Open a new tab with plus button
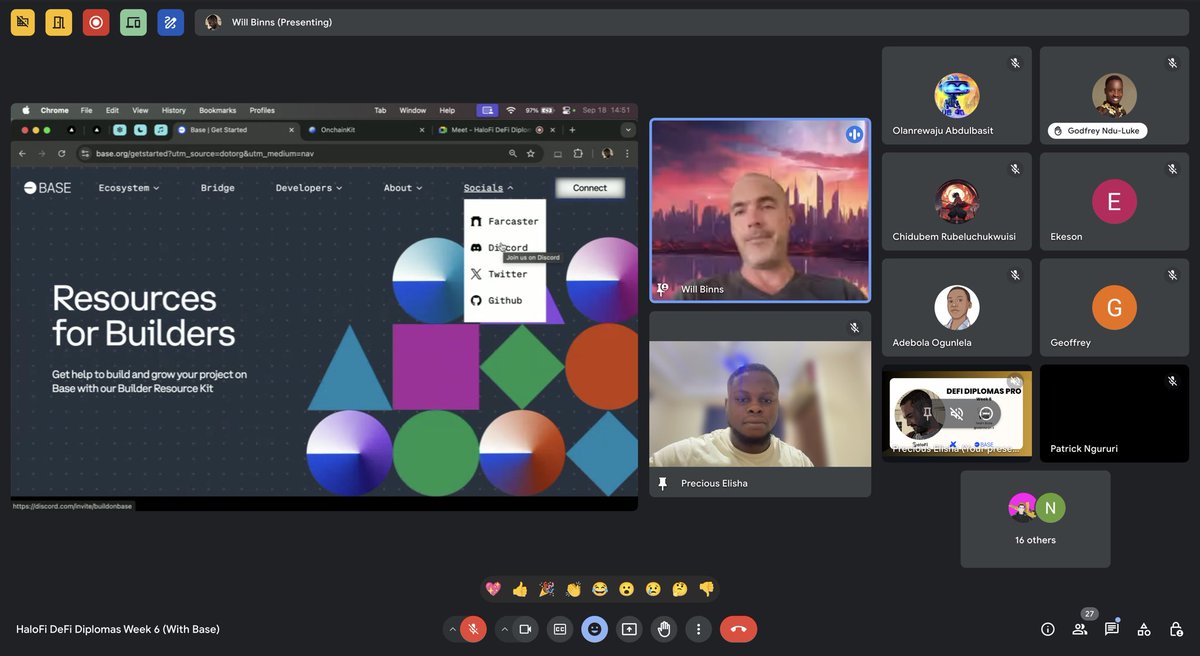The height and width of the screenshot is (656, 1200). (x=573, y=130)
